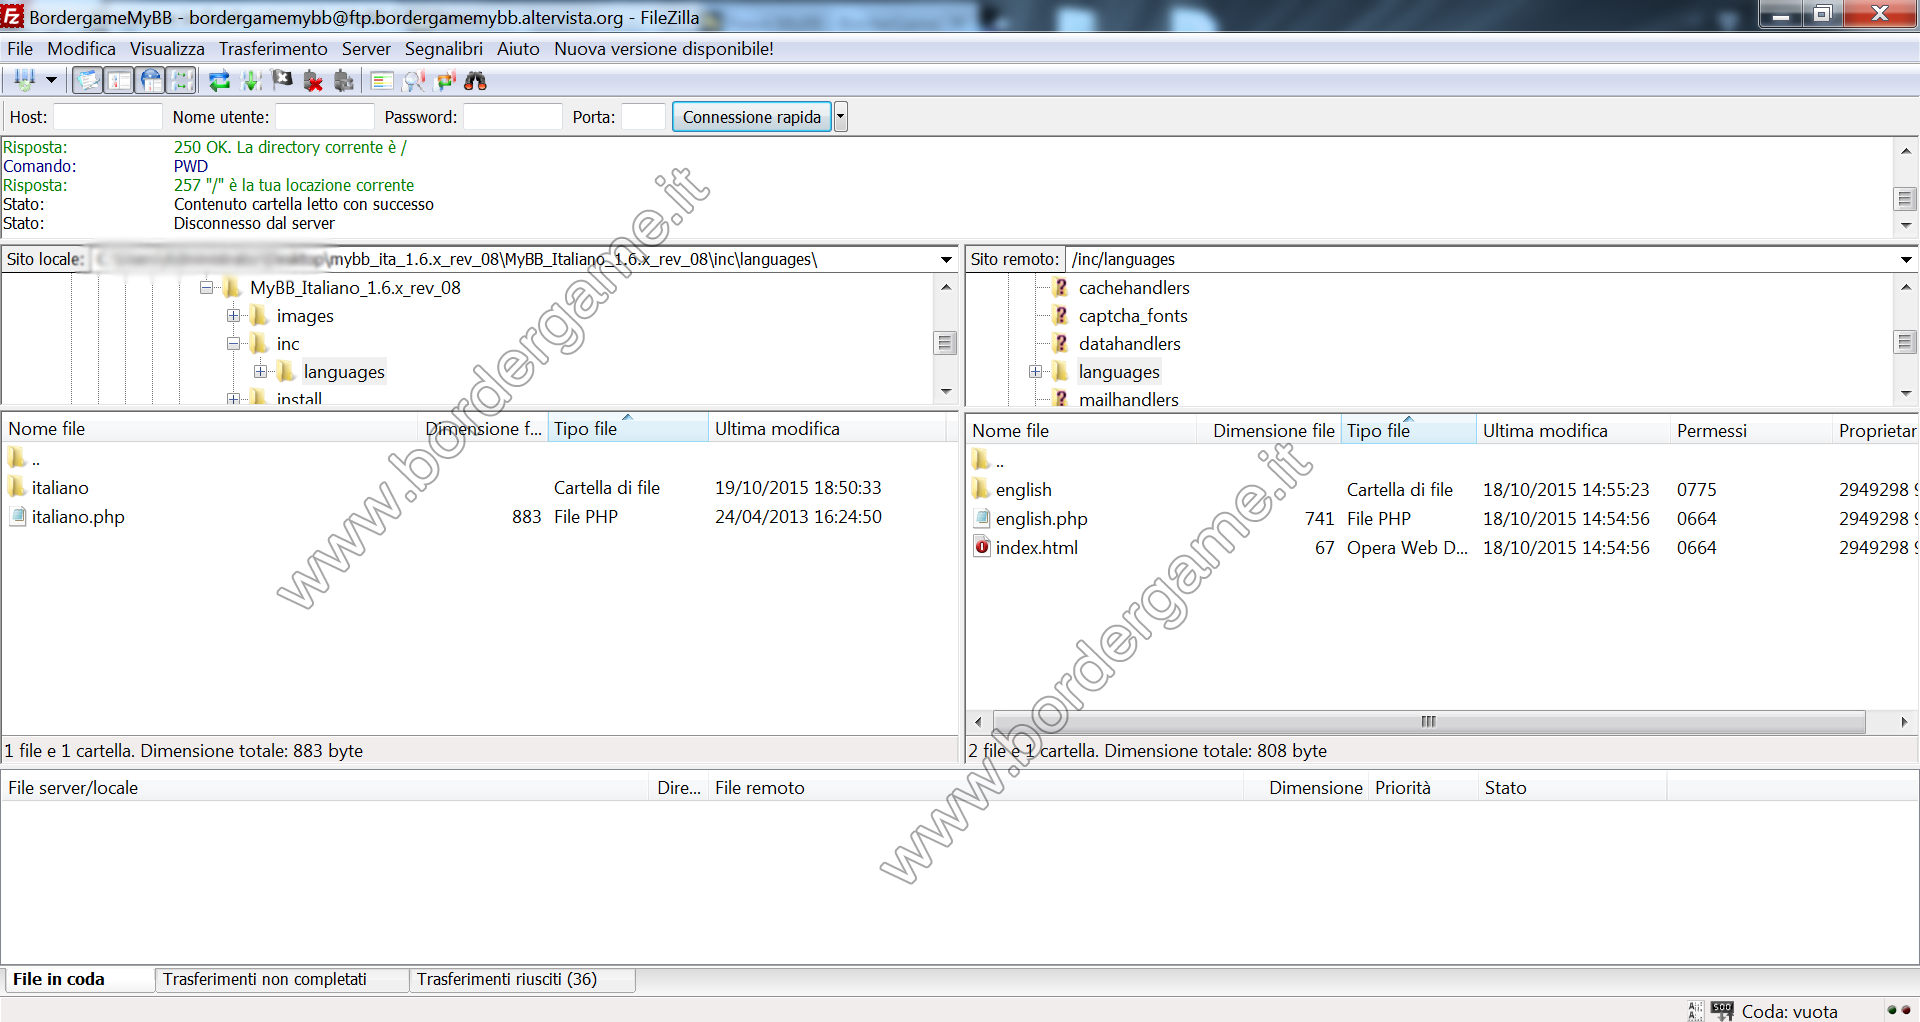This screenshot has width=1920, height=1022.
Task: Click the images folder icon in local tree
Action: (x=260, y=315)
